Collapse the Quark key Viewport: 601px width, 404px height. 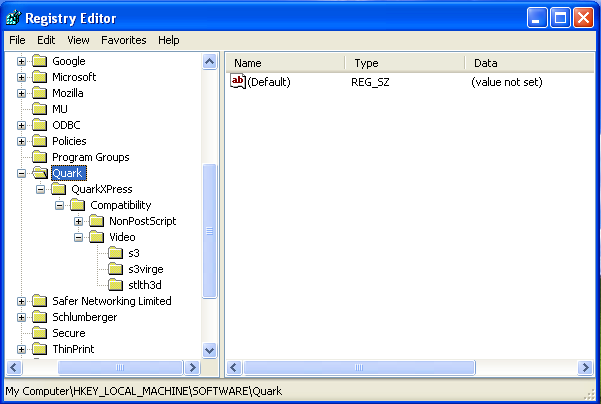coord(21,174)
